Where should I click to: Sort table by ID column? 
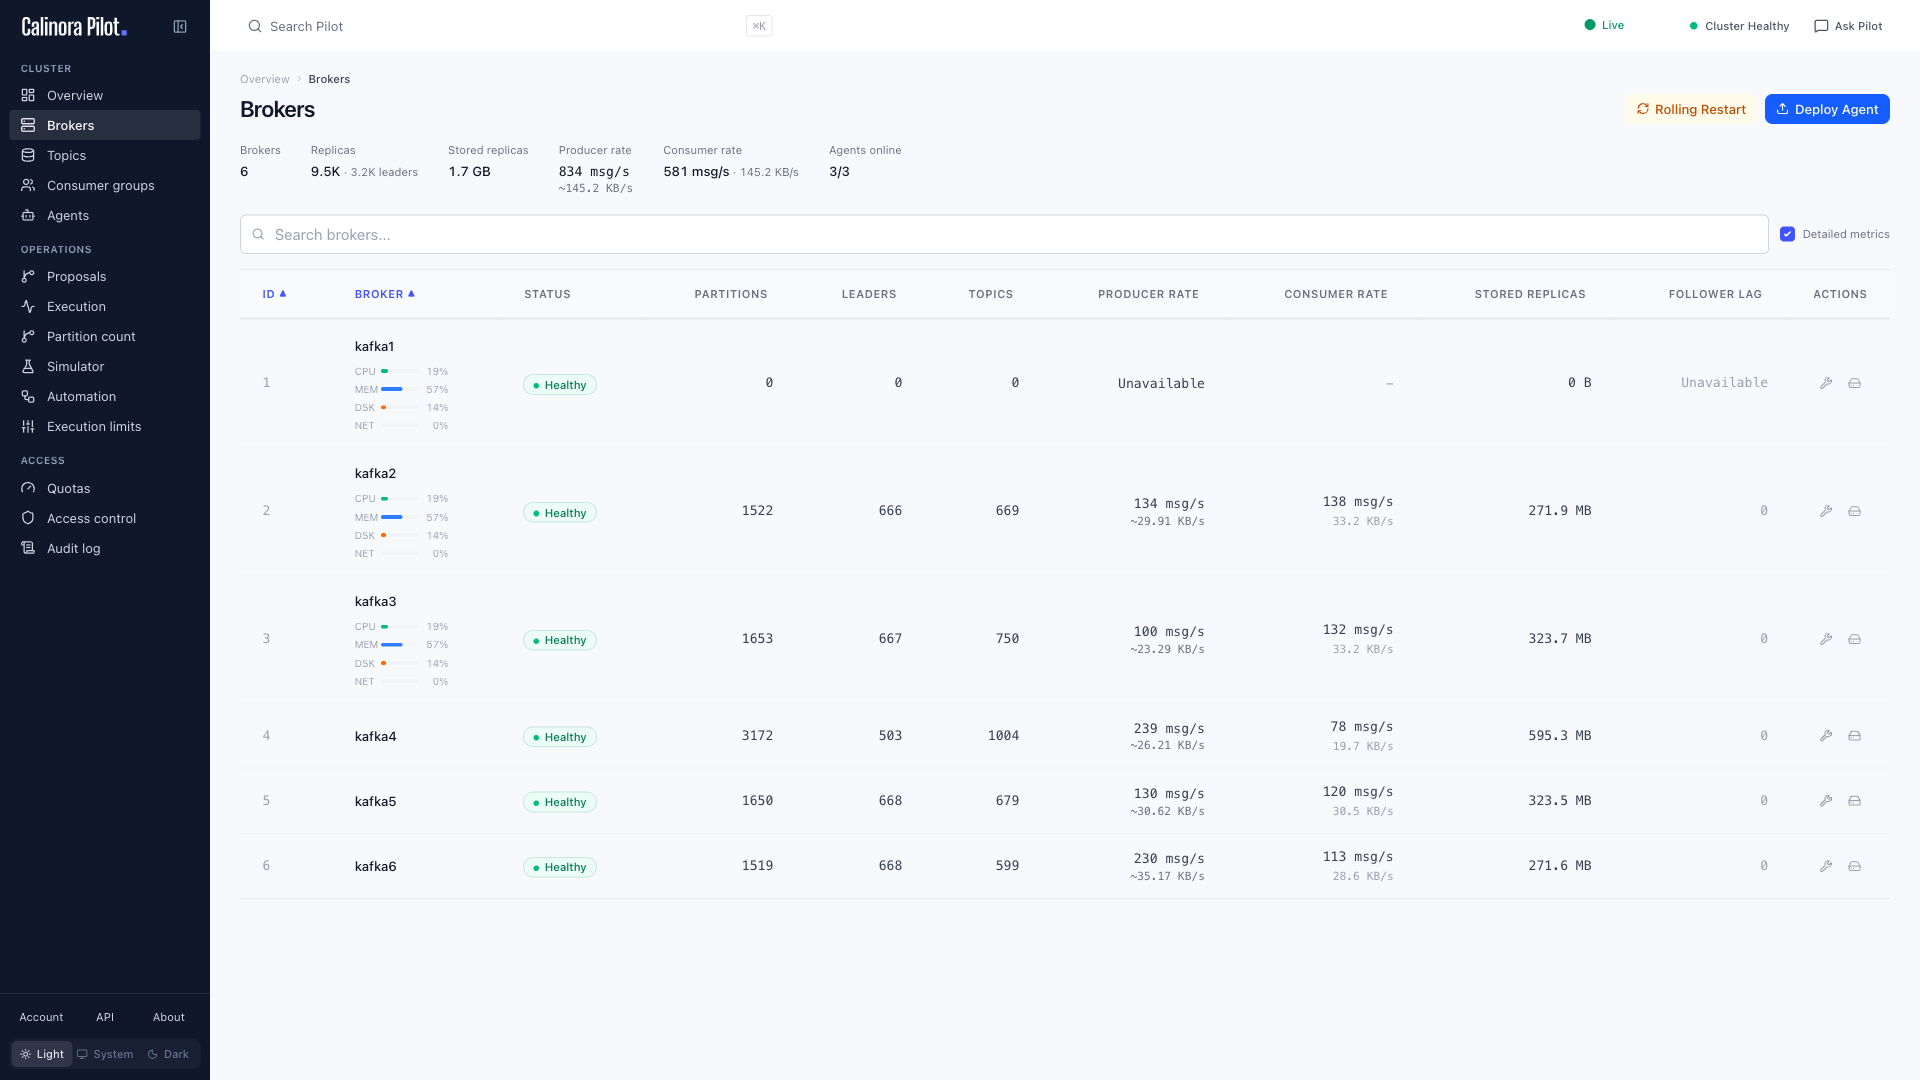pos(274,294)
